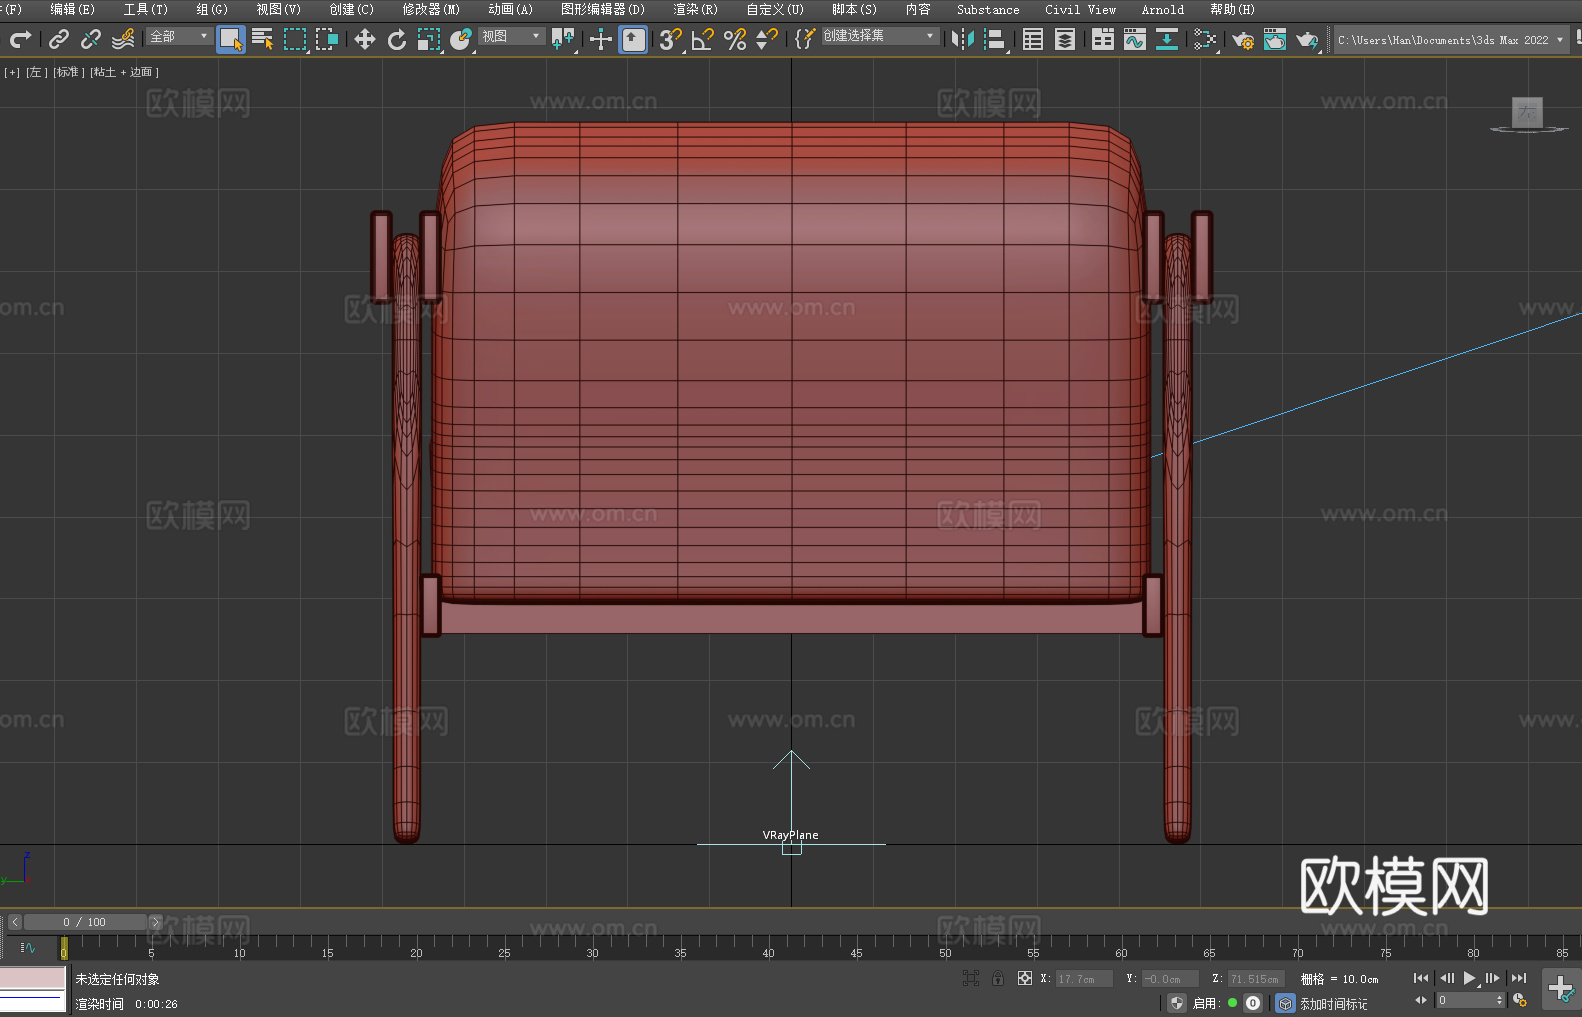The width and height of the screenshot is (1582, 1017).
Task: Click the time slider 0 / 100
Action: click(85, 922)
